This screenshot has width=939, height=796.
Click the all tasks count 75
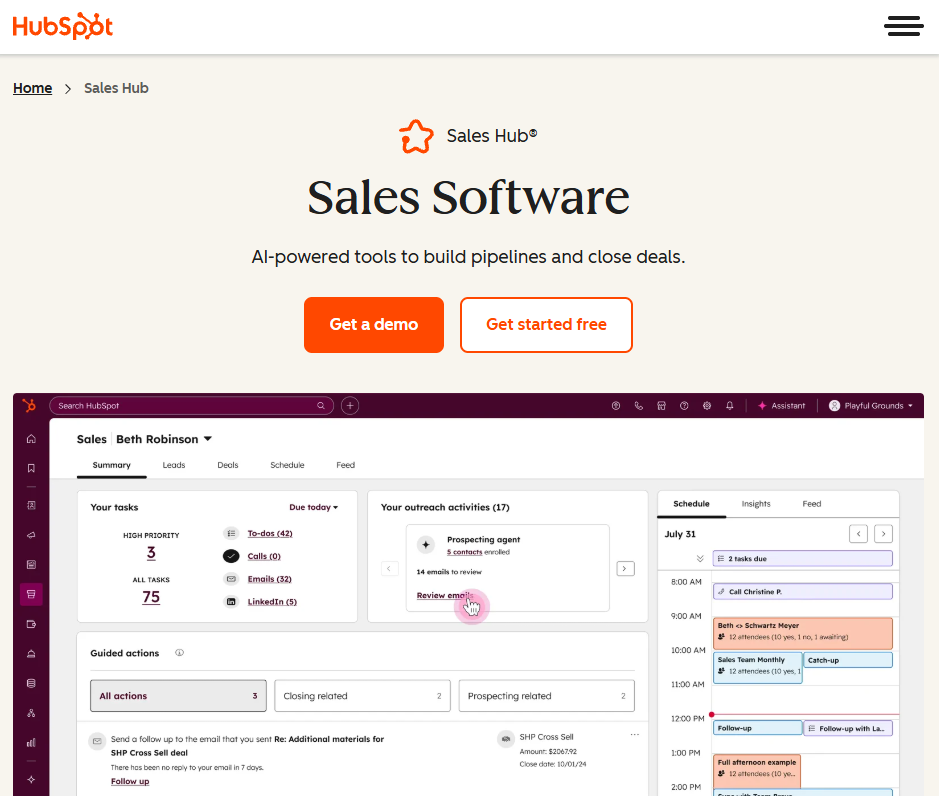151,597
